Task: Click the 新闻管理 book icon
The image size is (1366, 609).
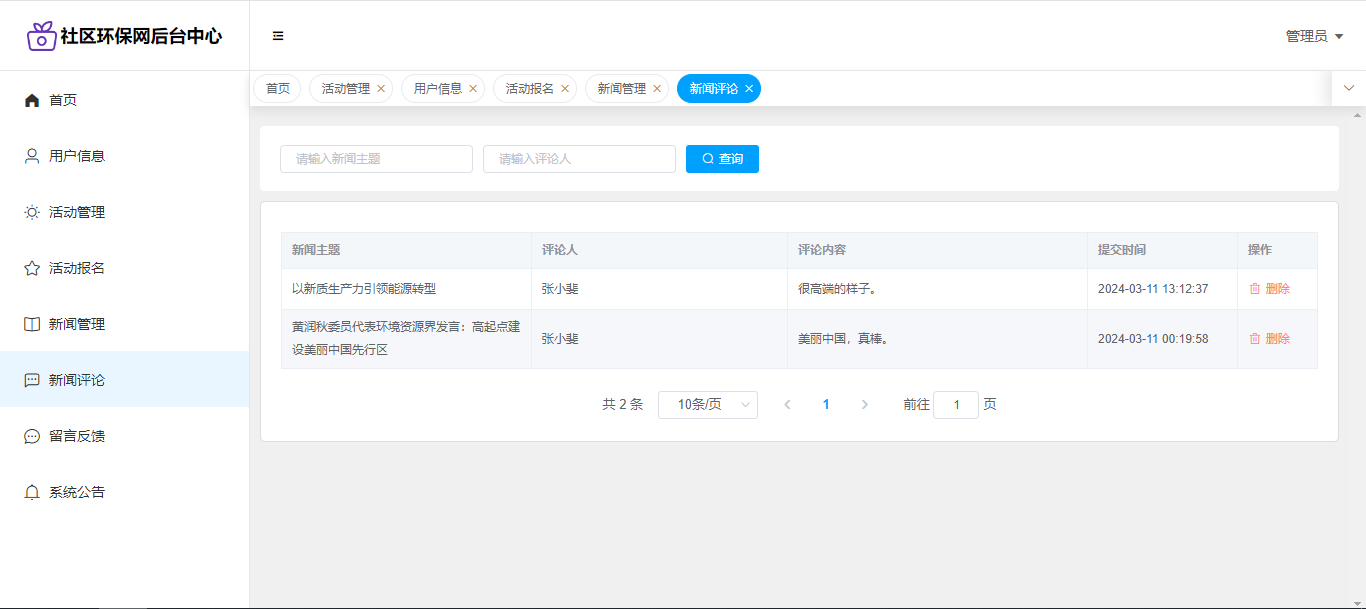Action: coord(32,324)
